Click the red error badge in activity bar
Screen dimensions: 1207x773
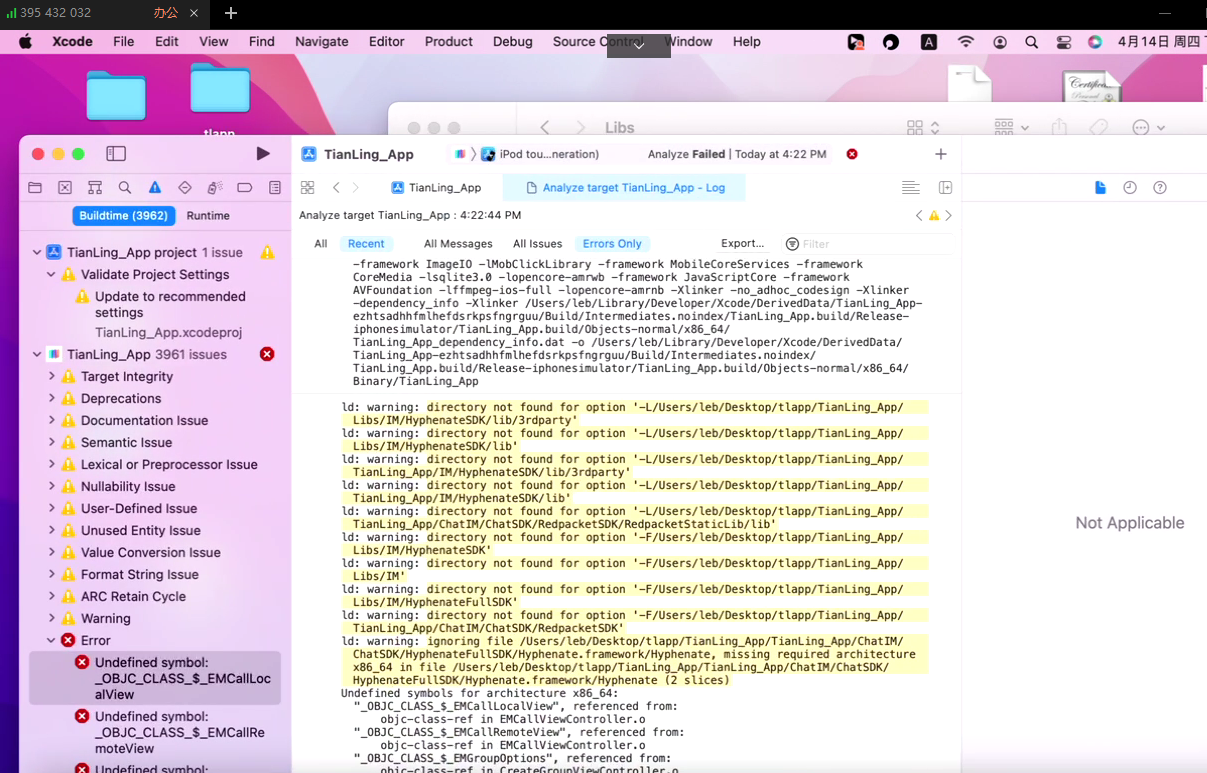[x=852, y=154]
